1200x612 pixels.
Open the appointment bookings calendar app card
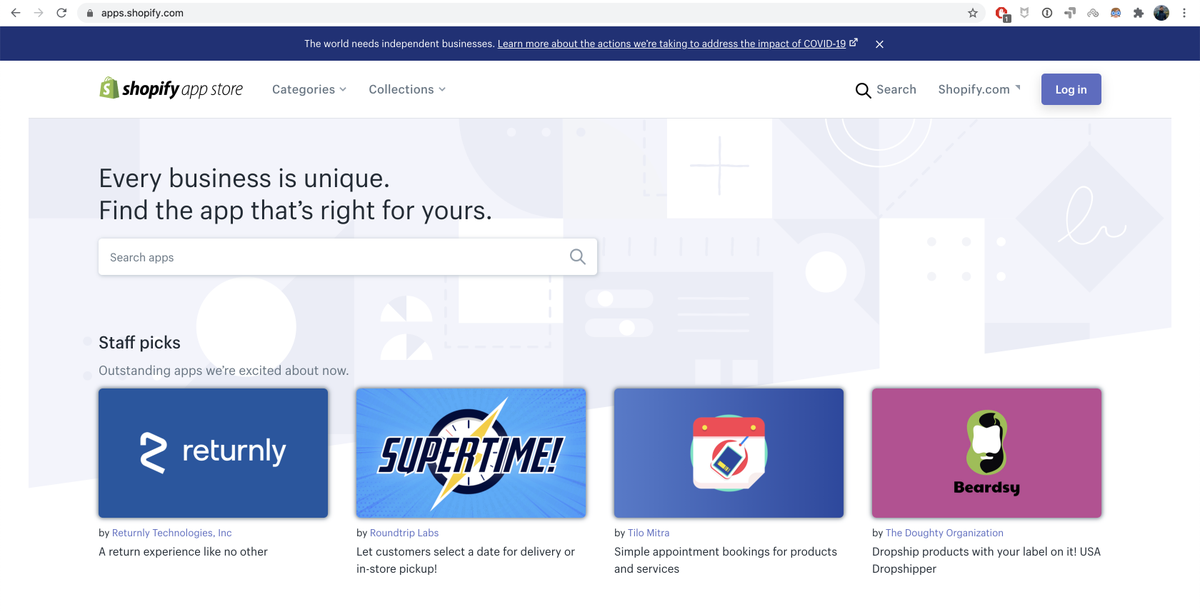[x=729, y=453]
